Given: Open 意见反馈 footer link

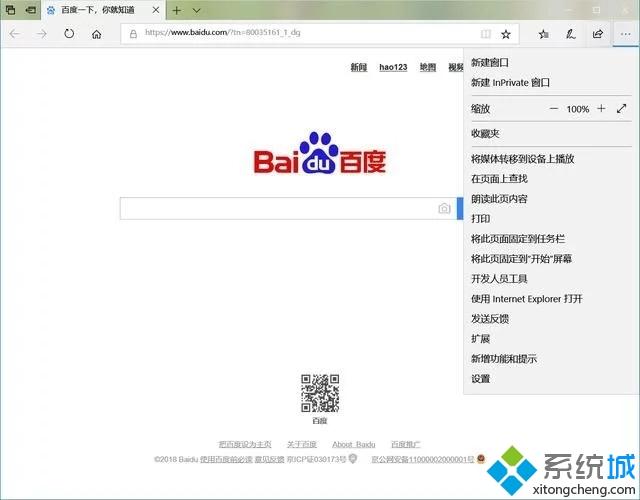Looking at the screenshot, I should [x=269, y=459].
